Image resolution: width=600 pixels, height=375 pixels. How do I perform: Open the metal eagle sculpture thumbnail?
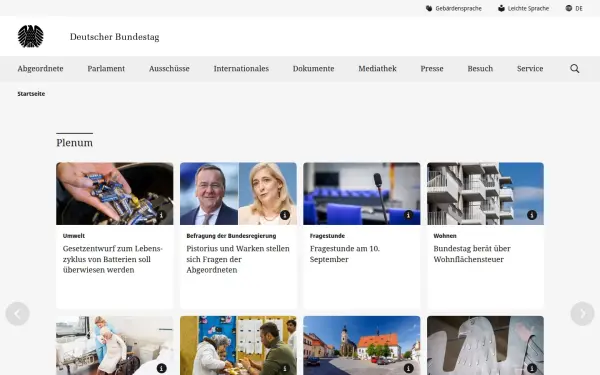point(485,346)
